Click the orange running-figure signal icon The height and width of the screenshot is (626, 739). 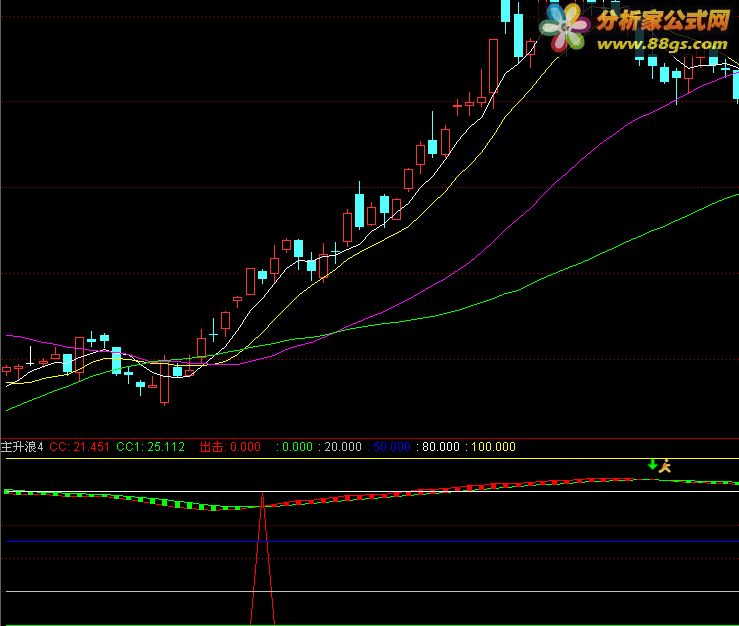coord(665,466)
